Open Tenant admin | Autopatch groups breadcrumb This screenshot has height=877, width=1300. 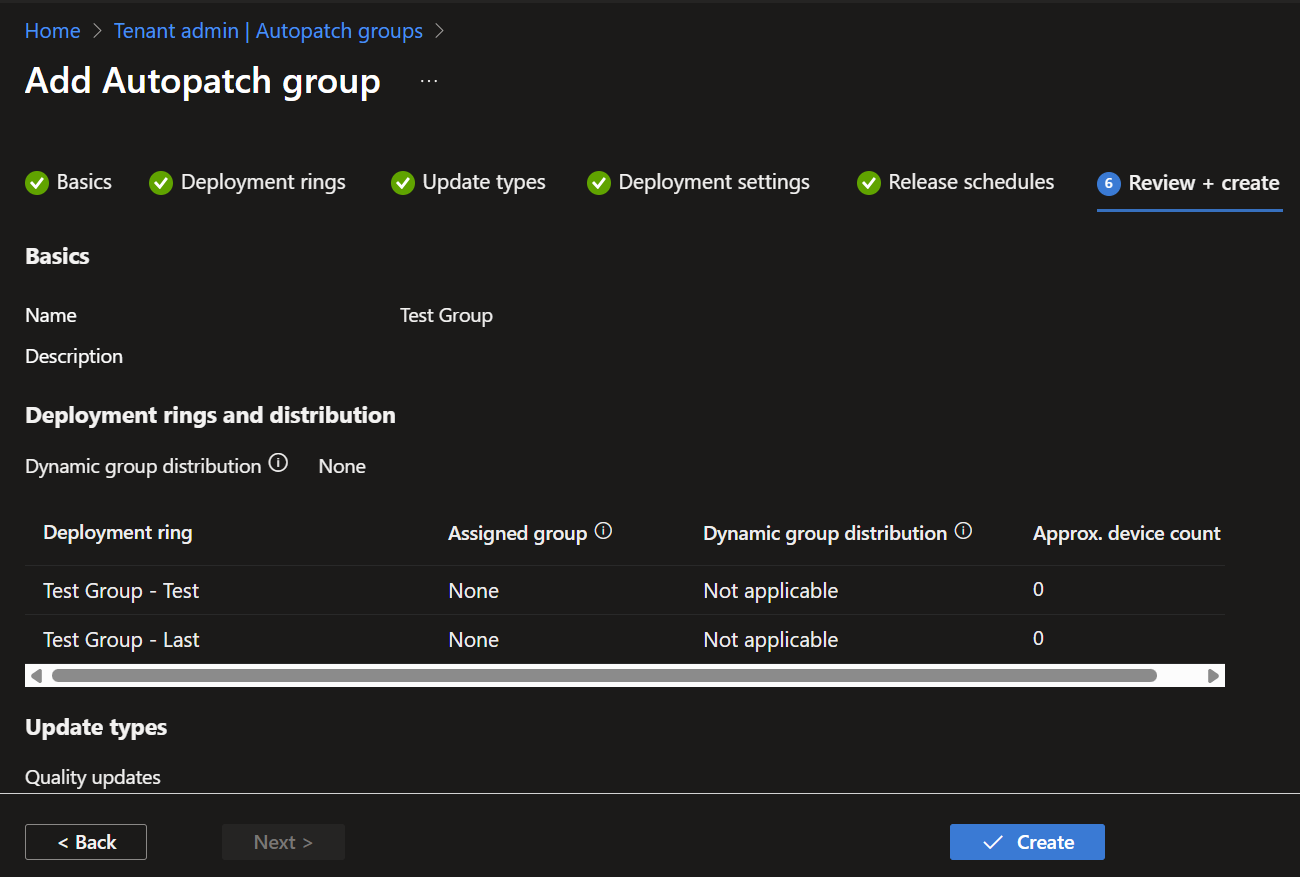pos(268,31)
